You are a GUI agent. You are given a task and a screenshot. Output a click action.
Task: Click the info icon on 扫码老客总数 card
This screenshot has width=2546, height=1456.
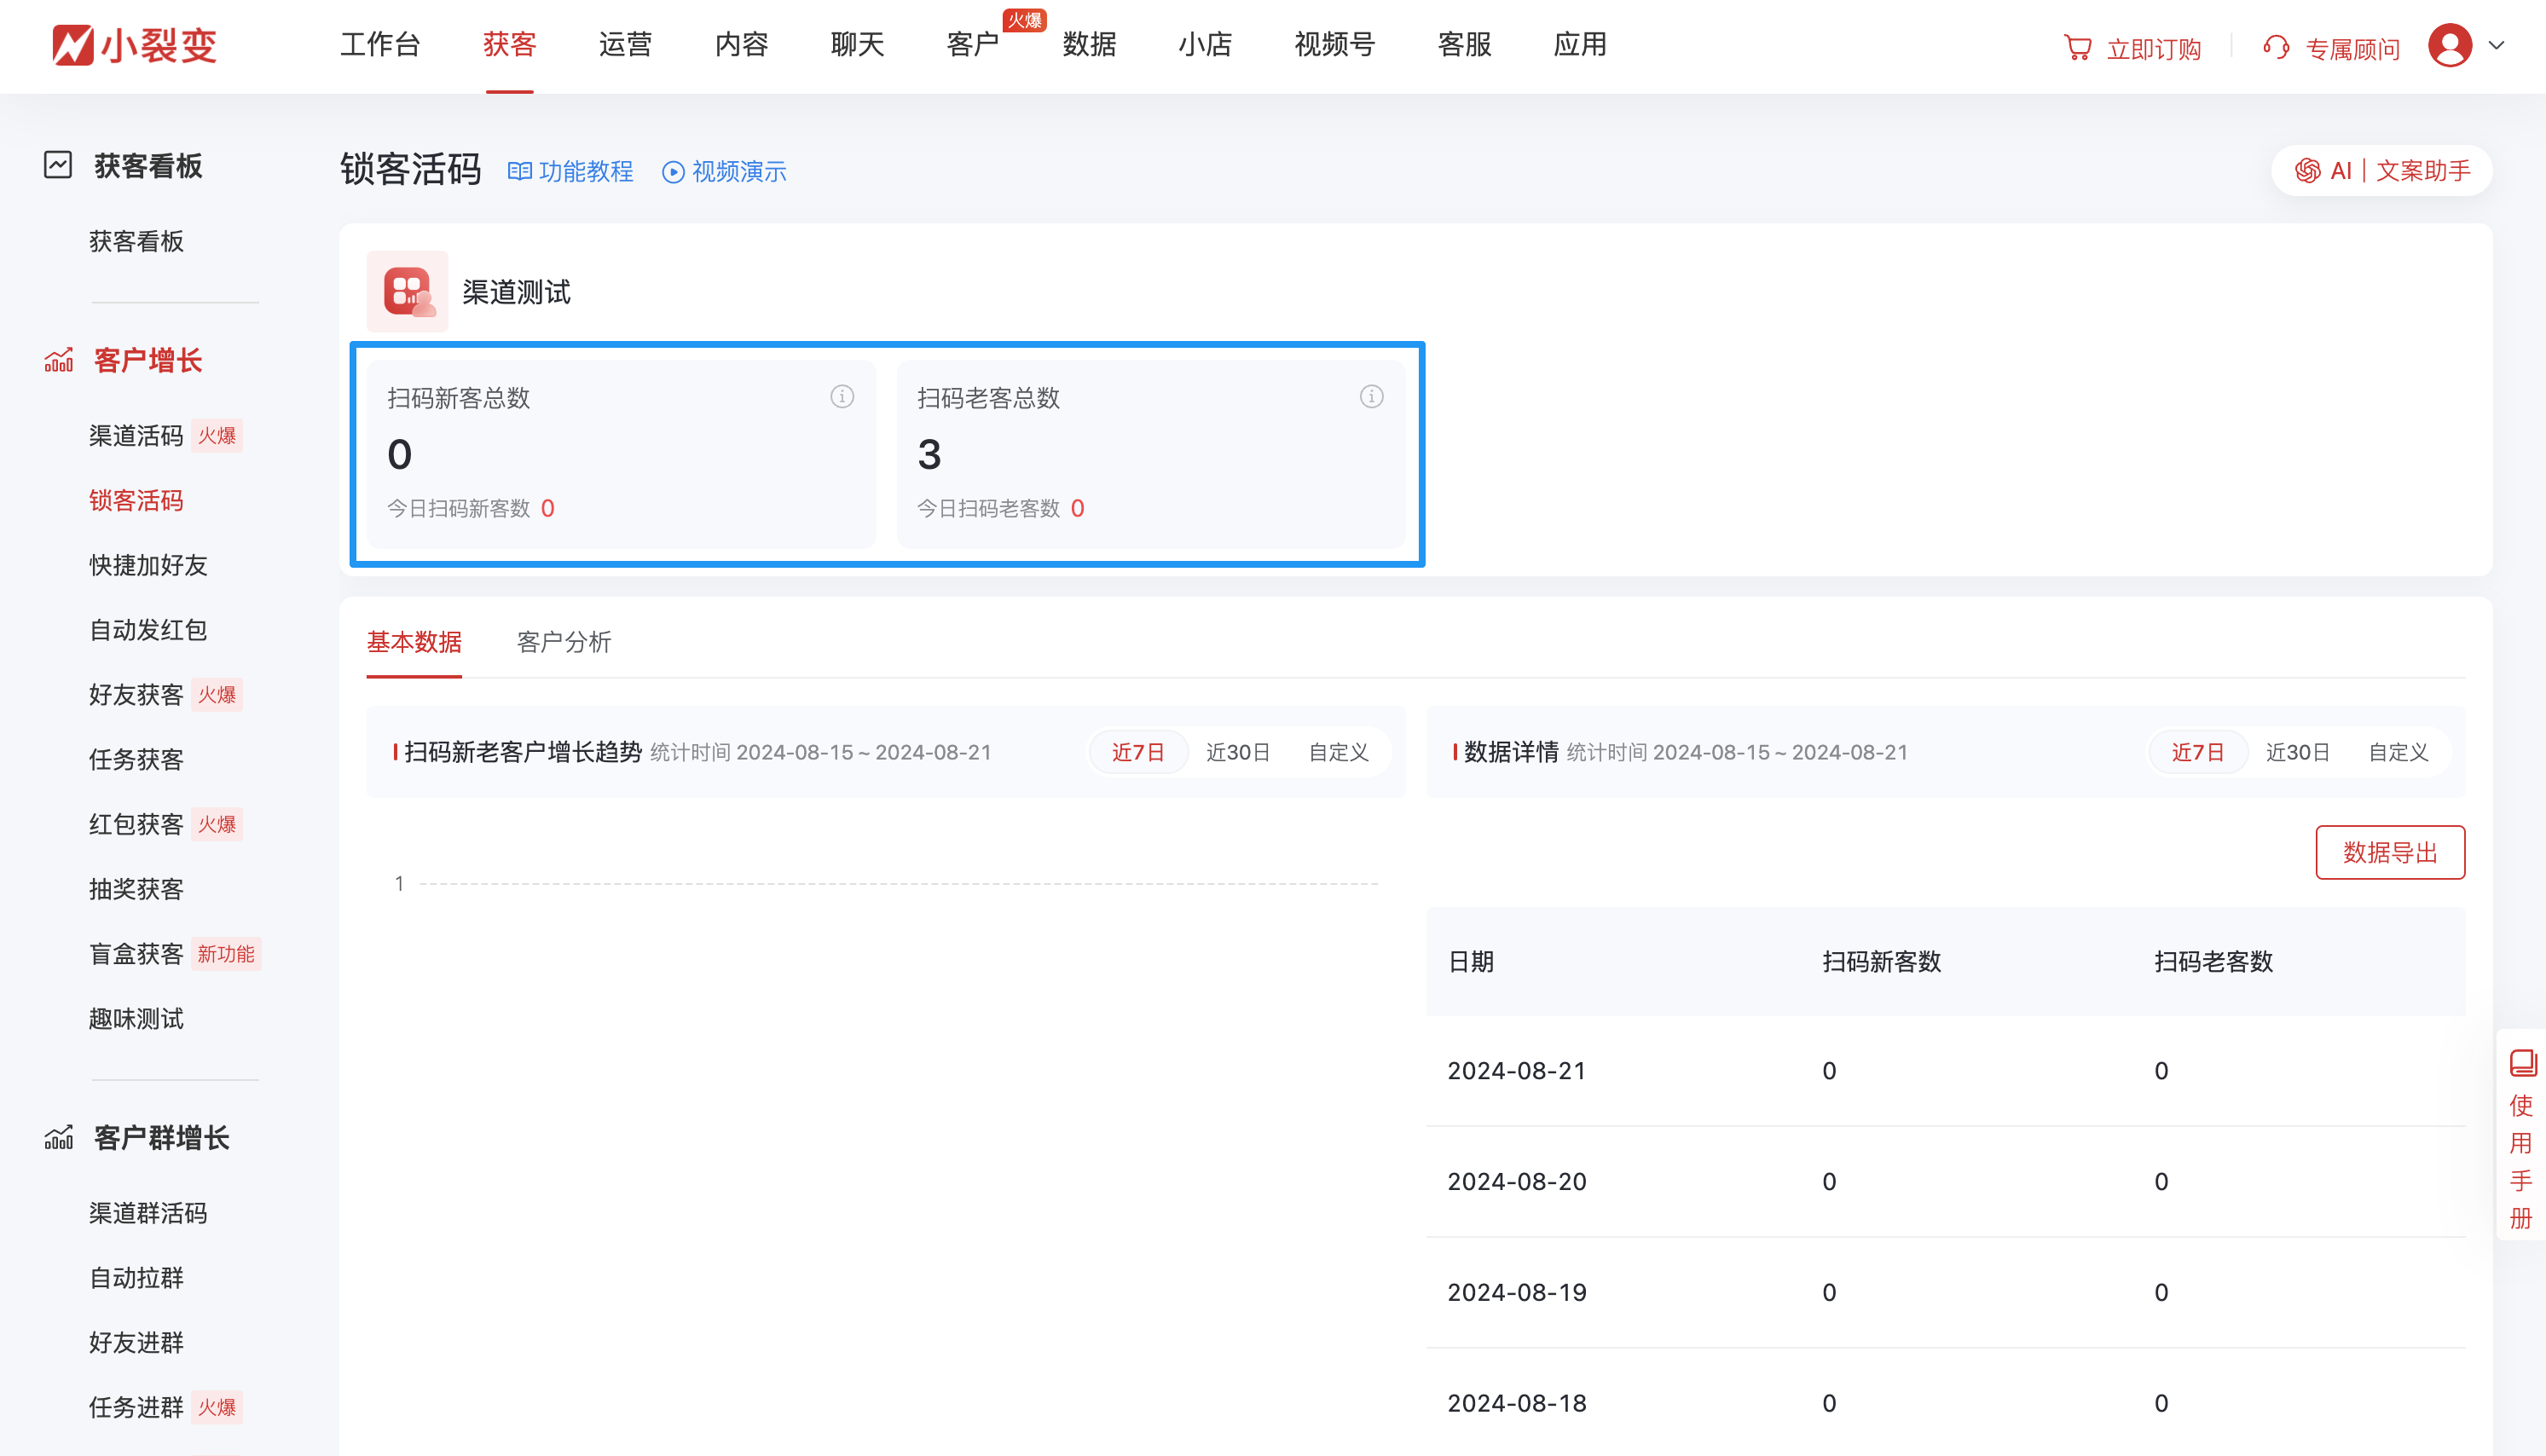(x=1371, y=396)
